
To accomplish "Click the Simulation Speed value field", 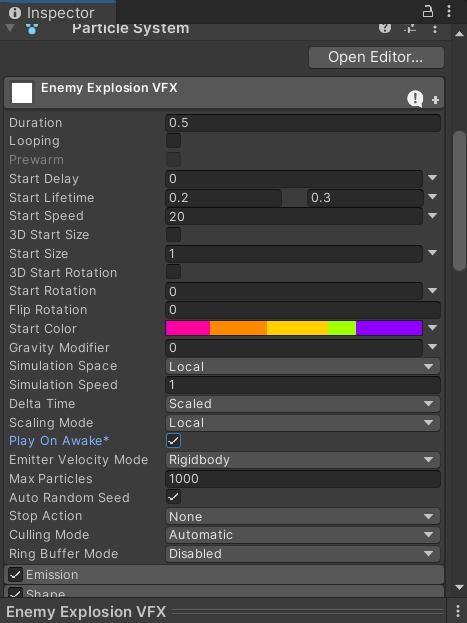I will [x=303, y=385].
